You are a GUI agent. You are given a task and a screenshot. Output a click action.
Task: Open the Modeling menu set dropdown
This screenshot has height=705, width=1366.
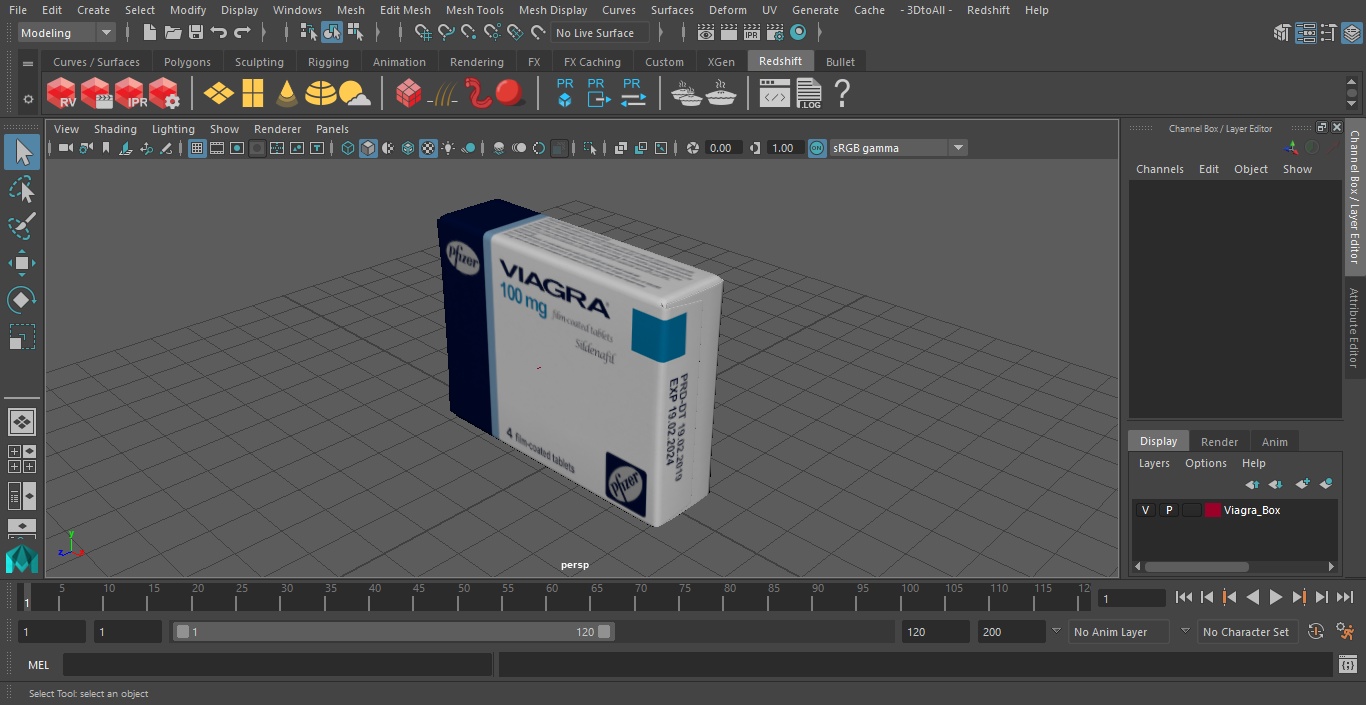coord(67,33)
